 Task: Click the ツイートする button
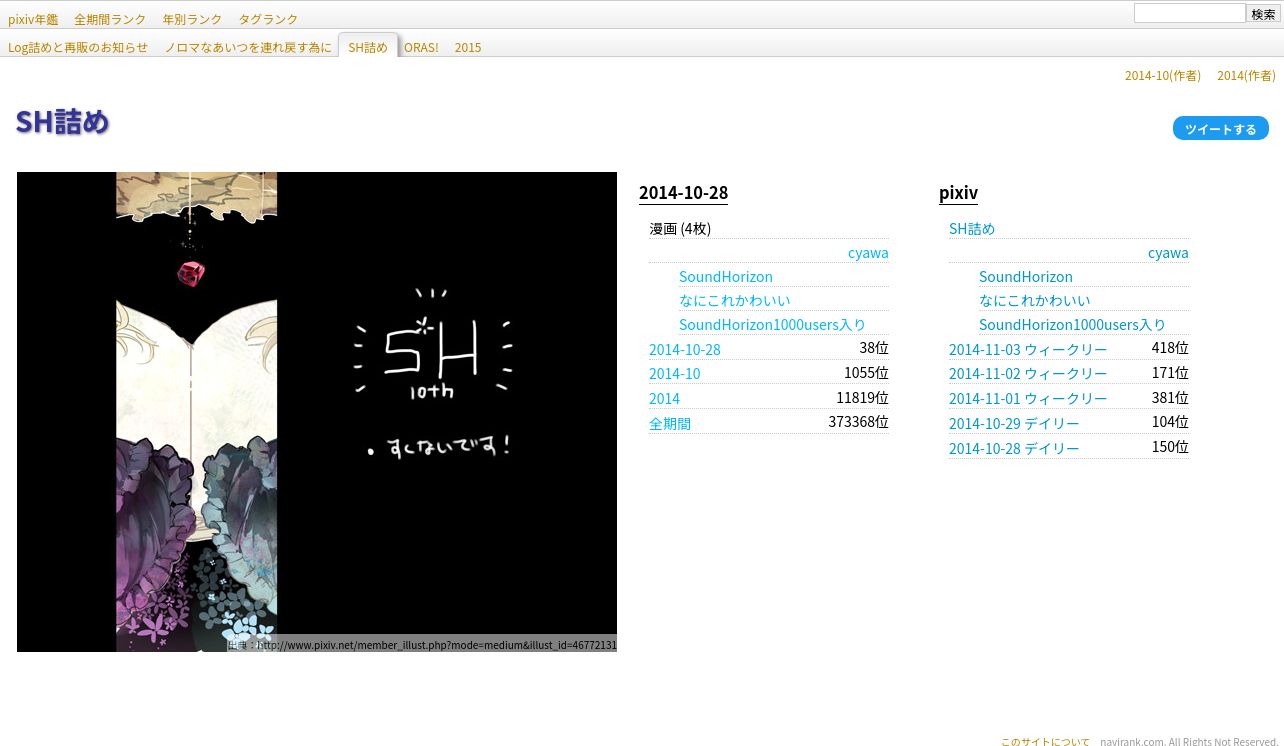pyautogui.click(x=1221, y=128)
